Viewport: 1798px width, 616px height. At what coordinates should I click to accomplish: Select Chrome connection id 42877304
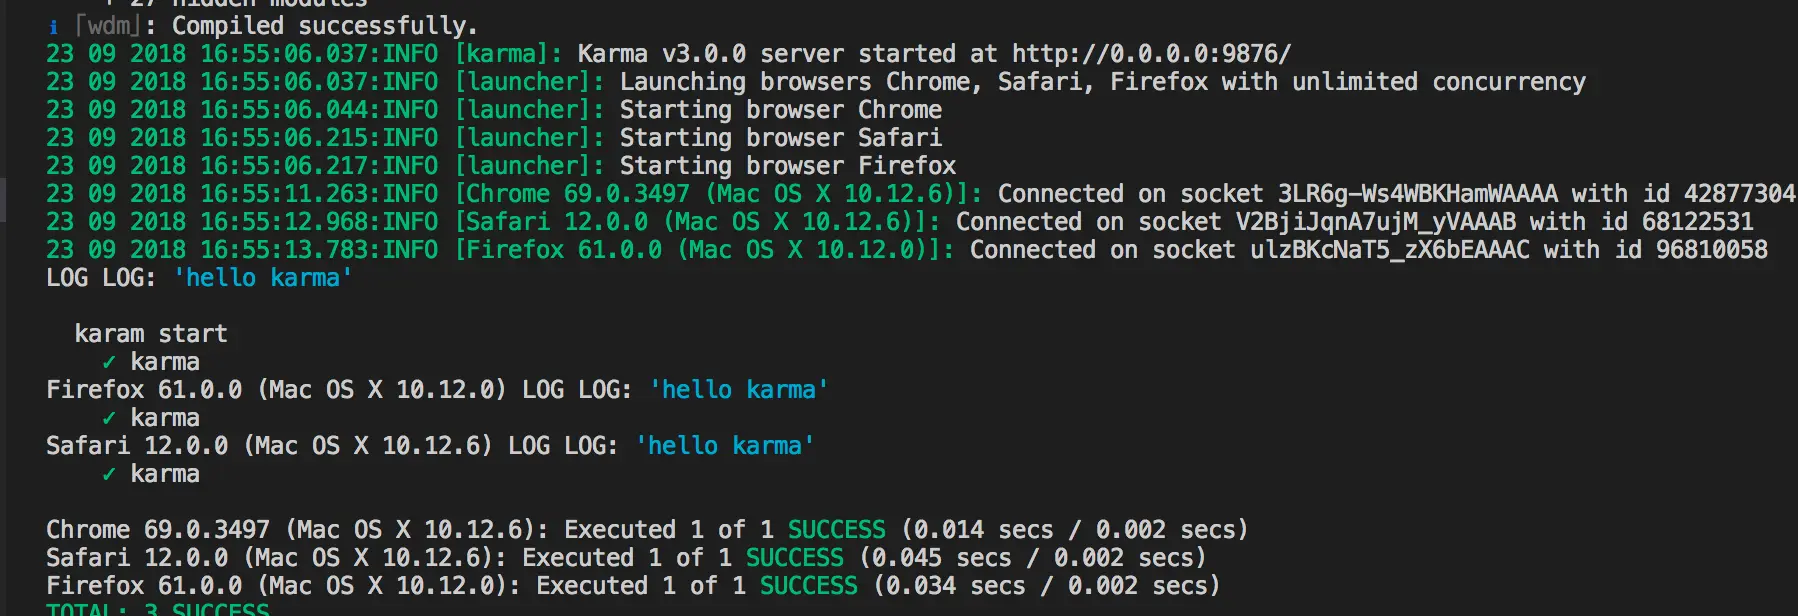pos(1739,194)
